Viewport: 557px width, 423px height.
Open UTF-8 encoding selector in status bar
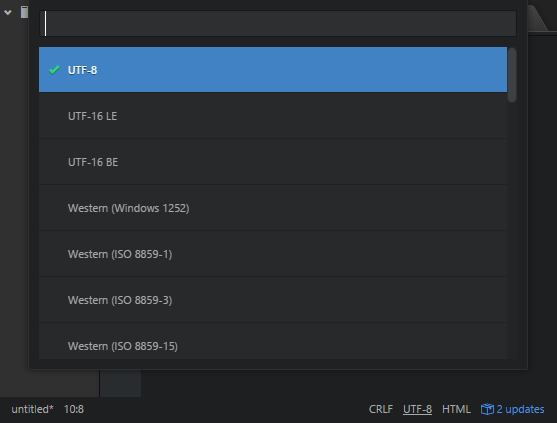(417, 409)
